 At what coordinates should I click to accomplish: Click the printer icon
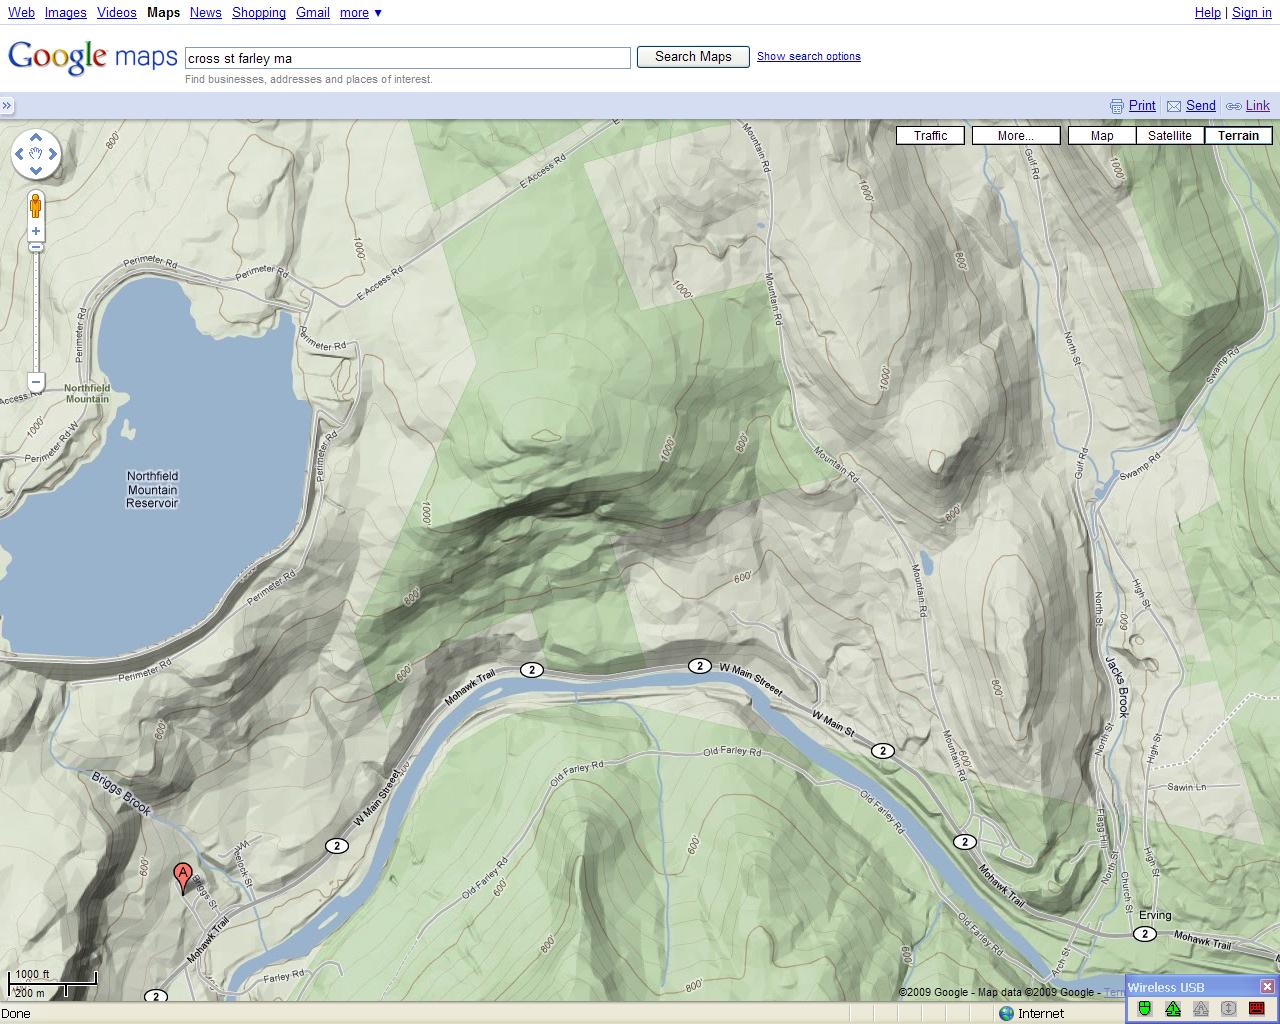pyautogui.click(x=1117, y=106)
